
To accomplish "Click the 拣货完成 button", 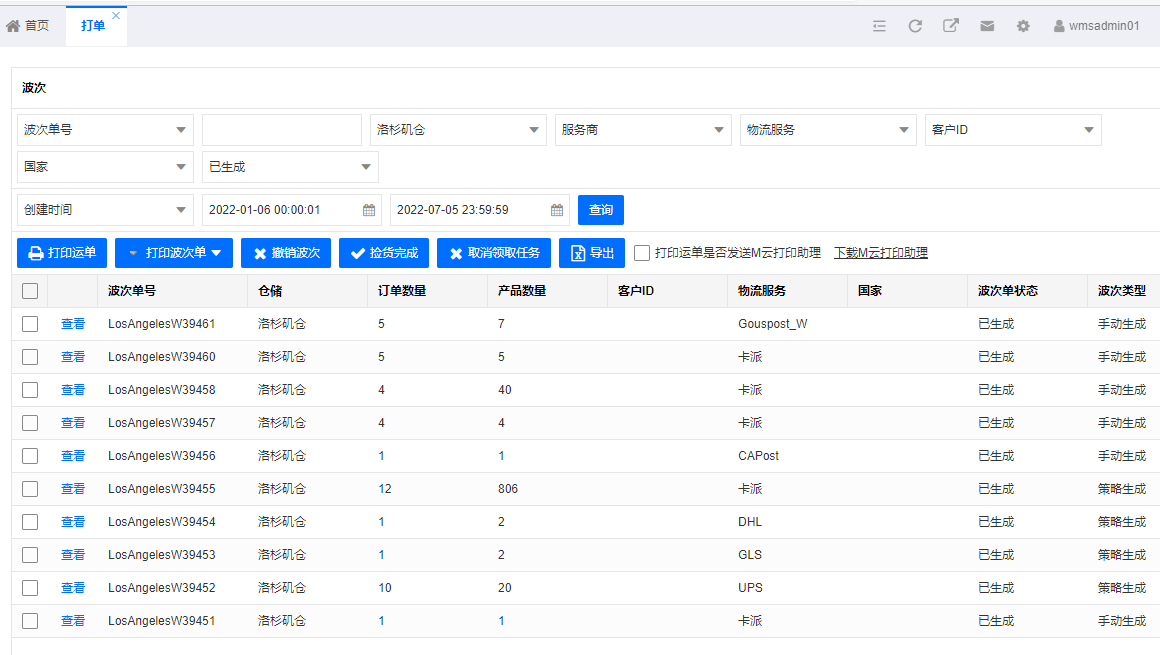I will pos(384,253).
